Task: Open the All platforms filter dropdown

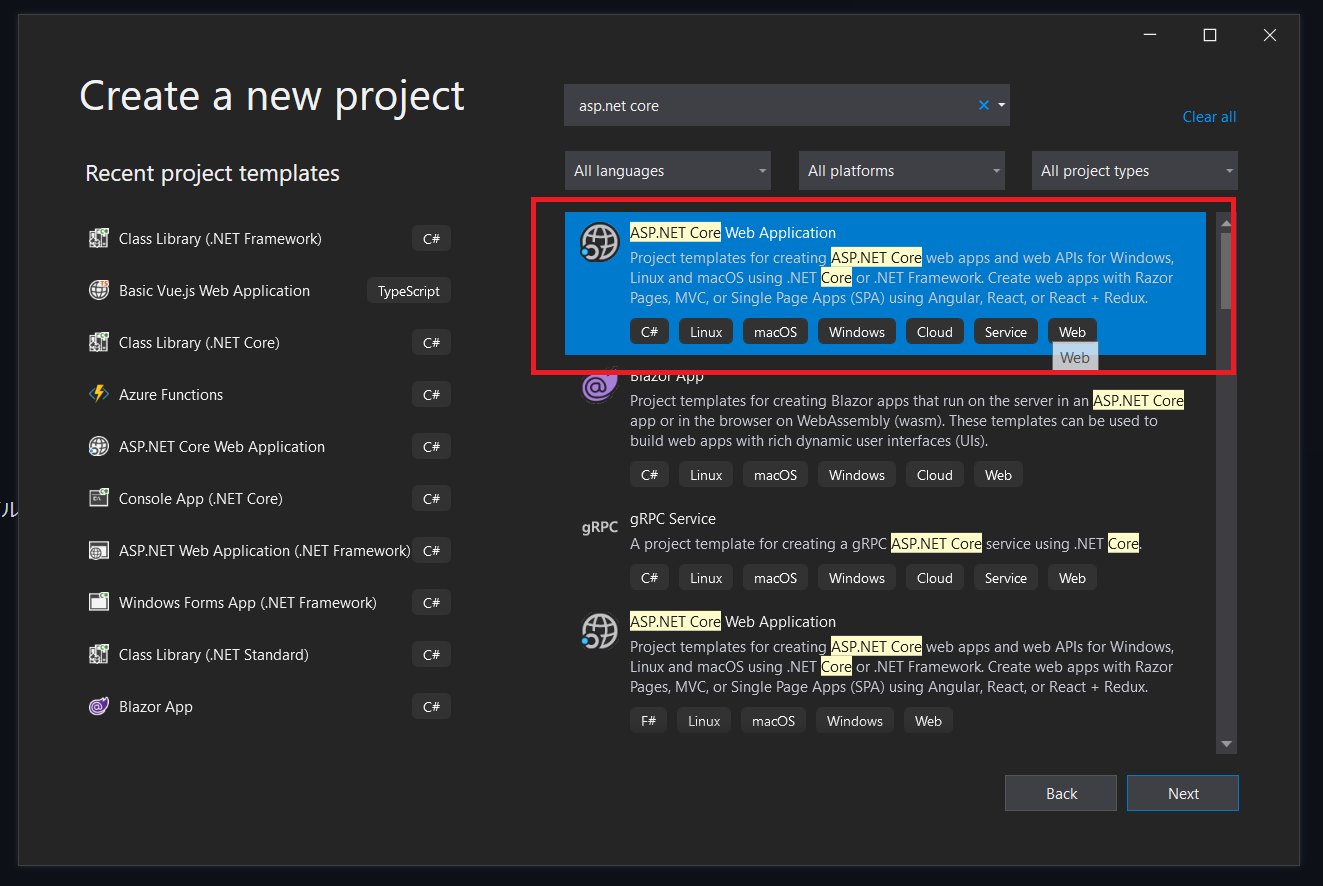Action: click(x=901, y=171)
